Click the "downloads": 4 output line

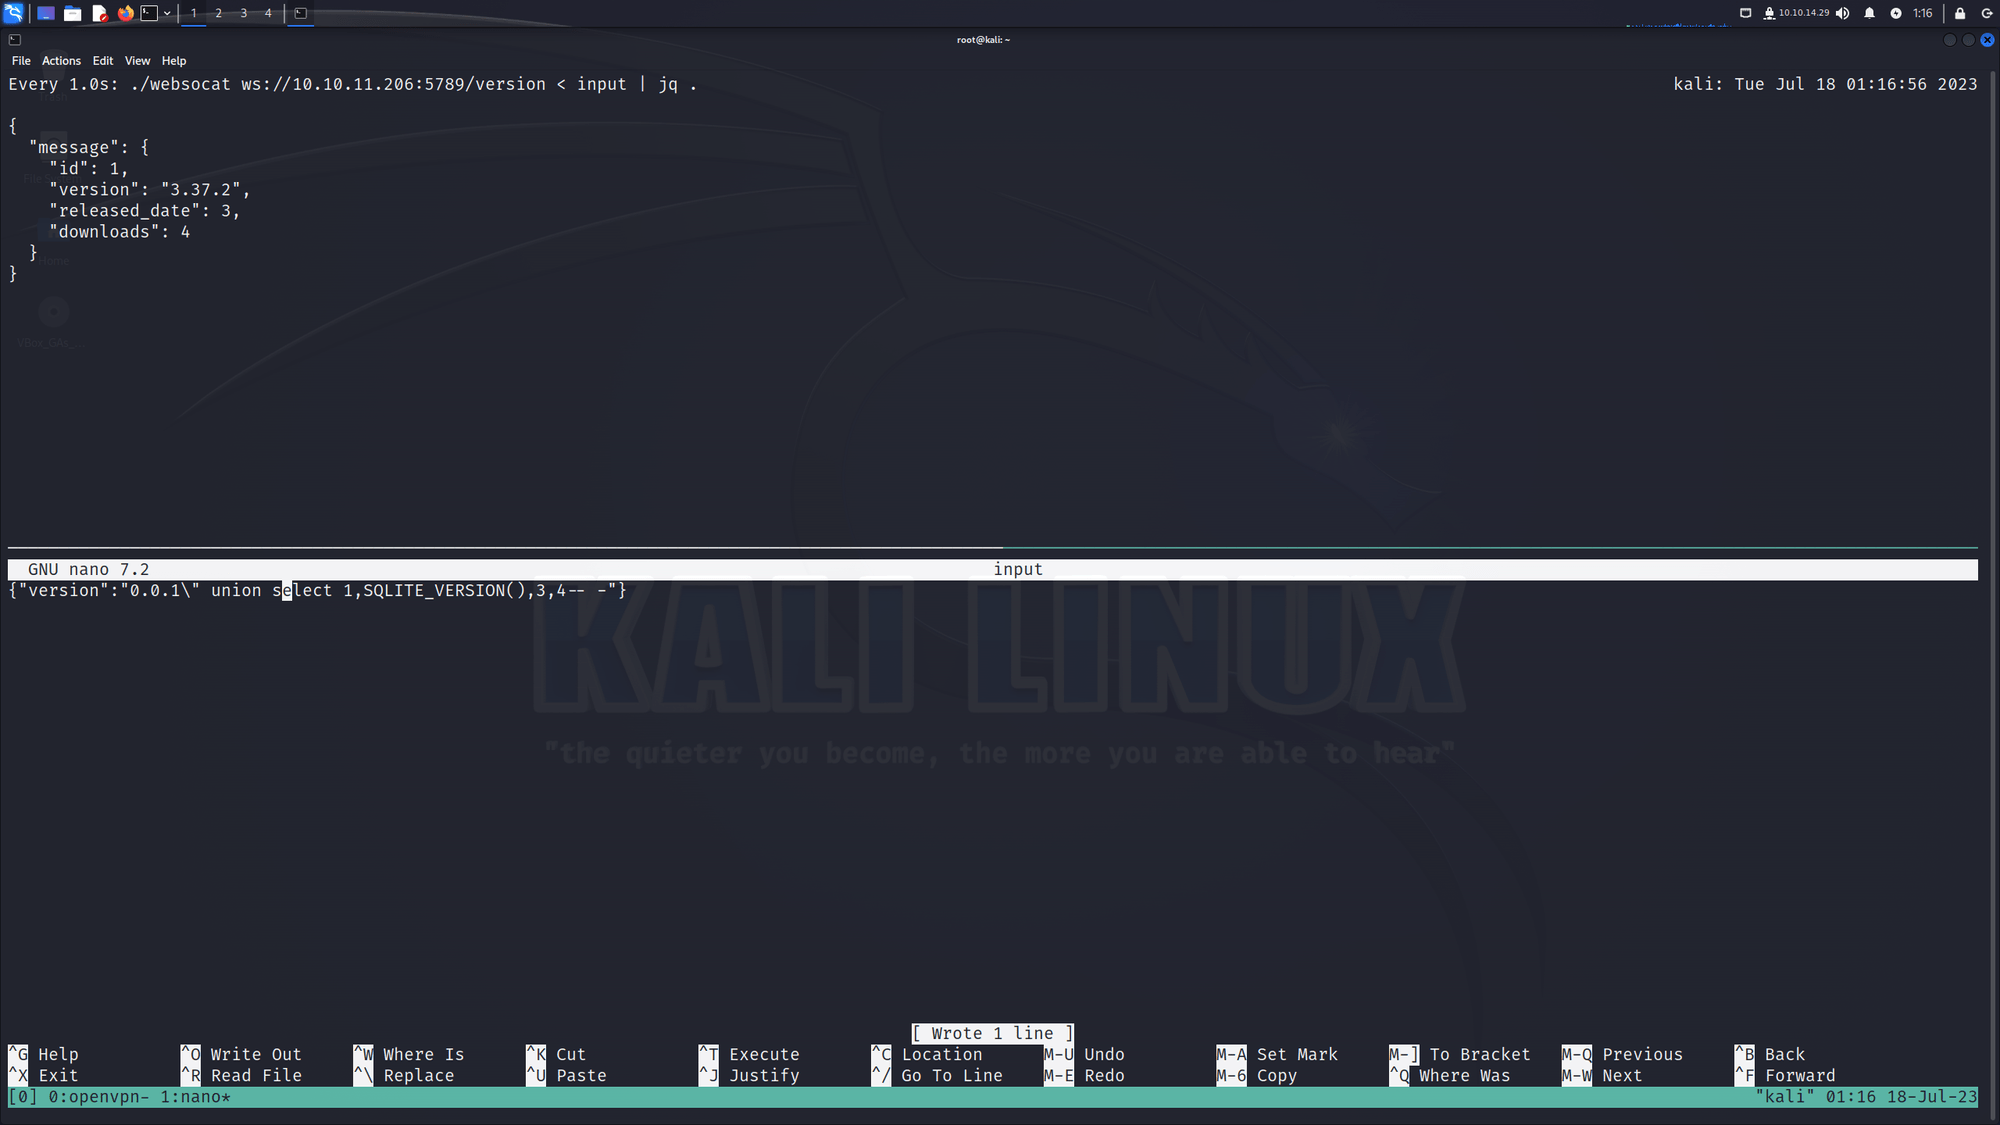click(120, 231)
